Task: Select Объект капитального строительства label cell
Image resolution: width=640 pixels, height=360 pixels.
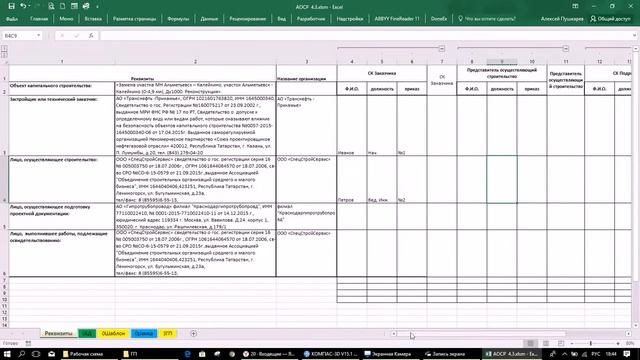Action: point(62,89)
